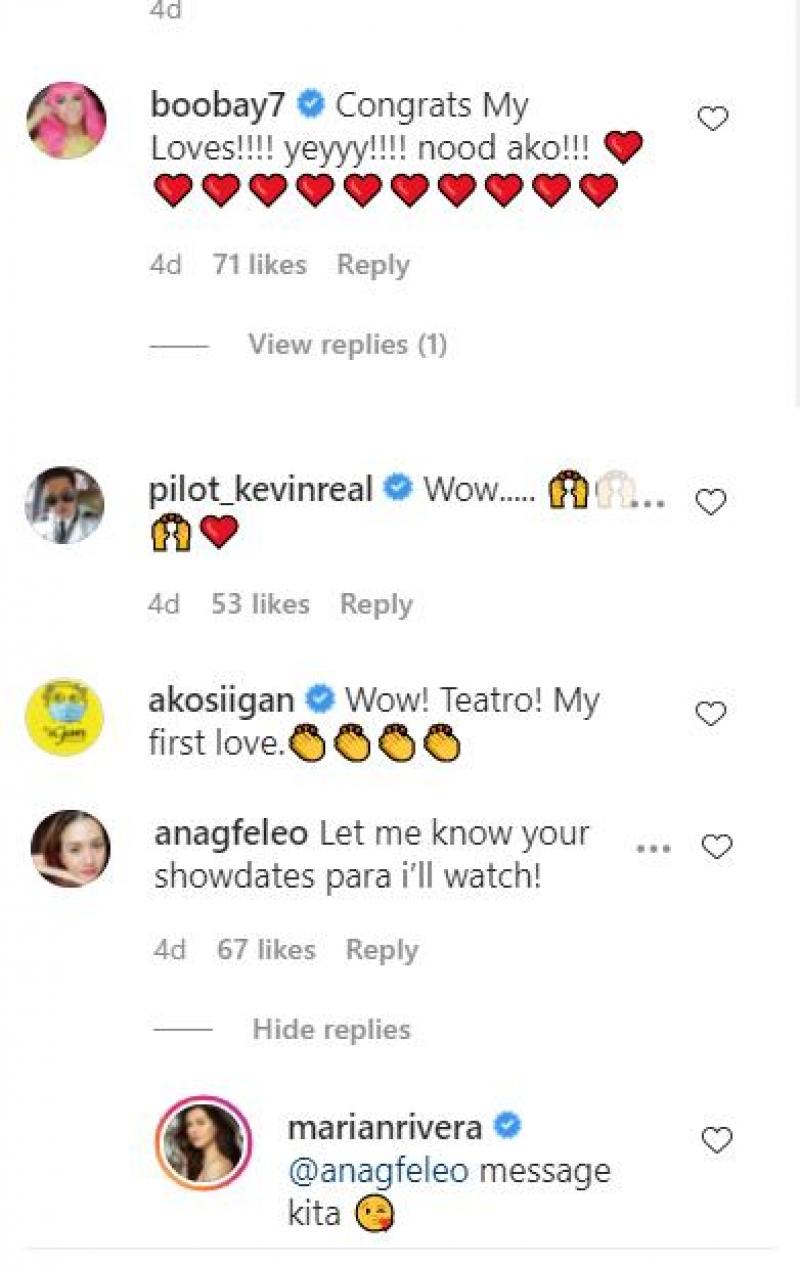Expand View replies (1) under boobay7

pyautogui.click(x=347, y=345)
